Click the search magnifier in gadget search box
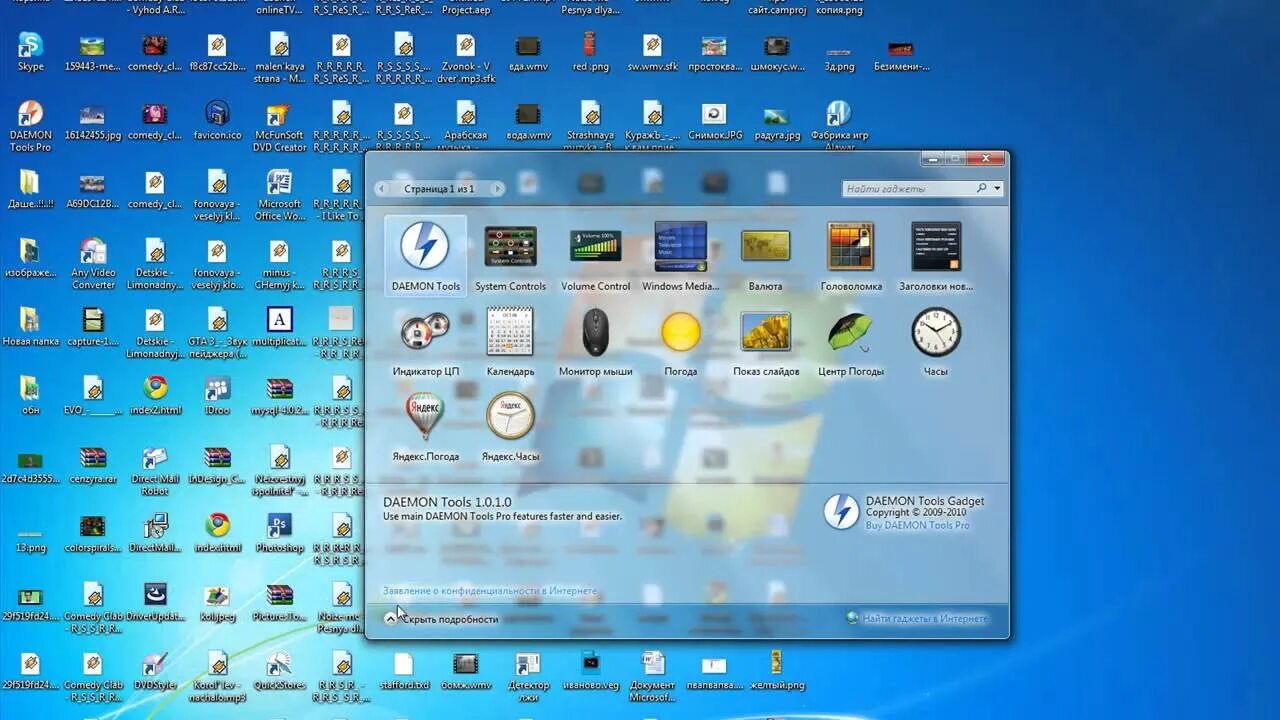1280x720 pixels. coord(982,188)
